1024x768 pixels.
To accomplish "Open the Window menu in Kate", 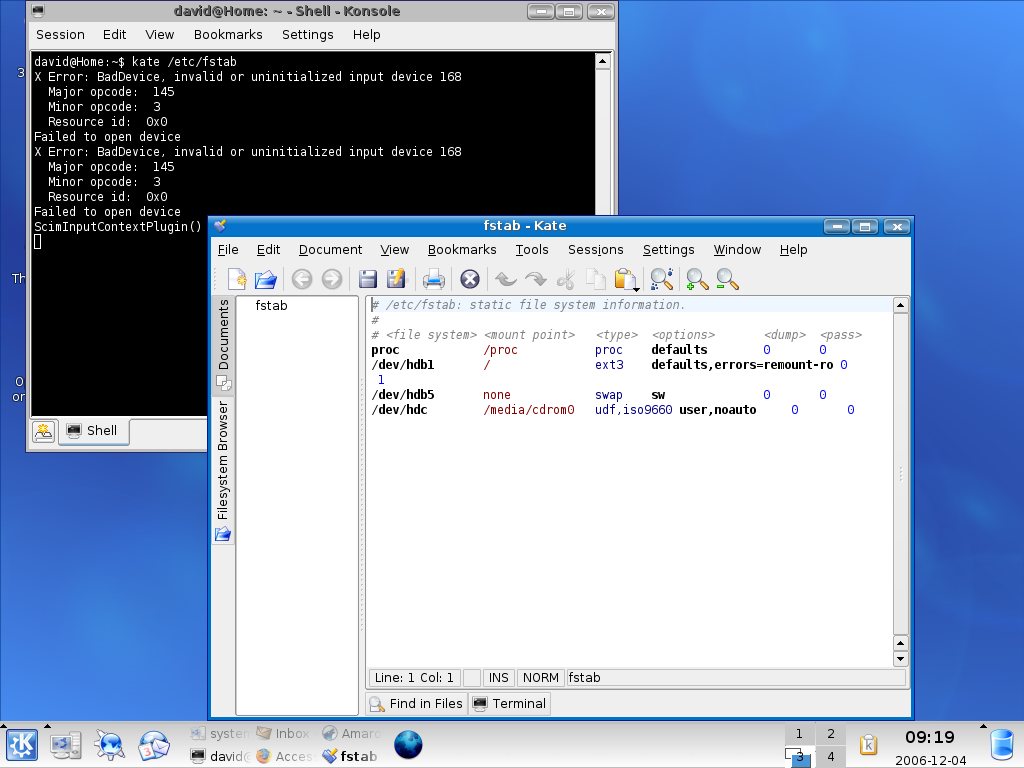I will pos(737,249).
